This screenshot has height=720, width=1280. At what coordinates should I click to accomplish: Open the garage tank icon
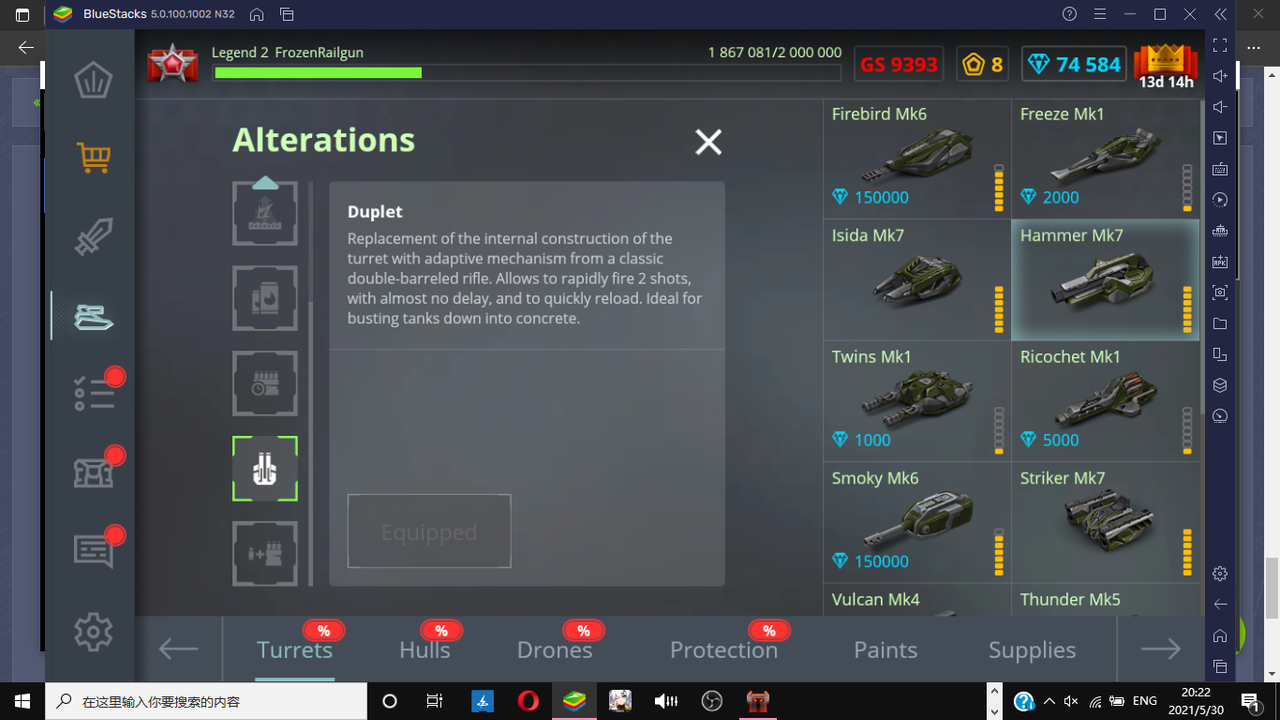(93, 317)
